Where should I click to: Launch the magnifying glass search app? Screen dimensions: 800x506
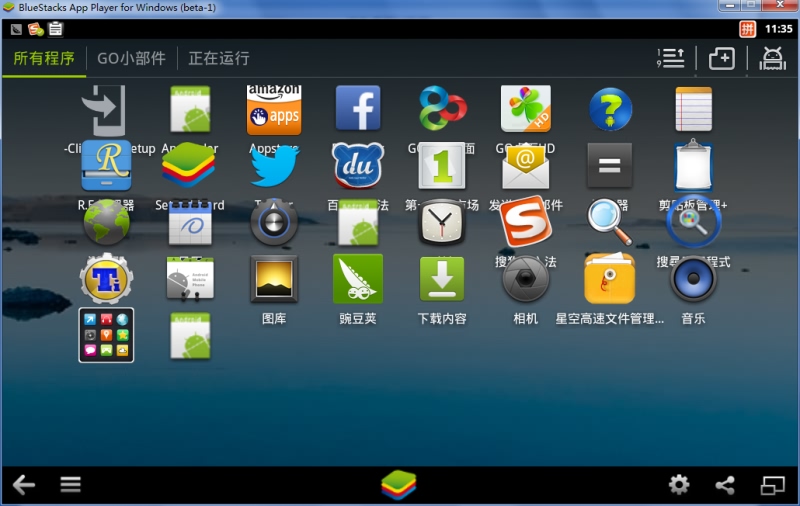(x=610, y=222)
